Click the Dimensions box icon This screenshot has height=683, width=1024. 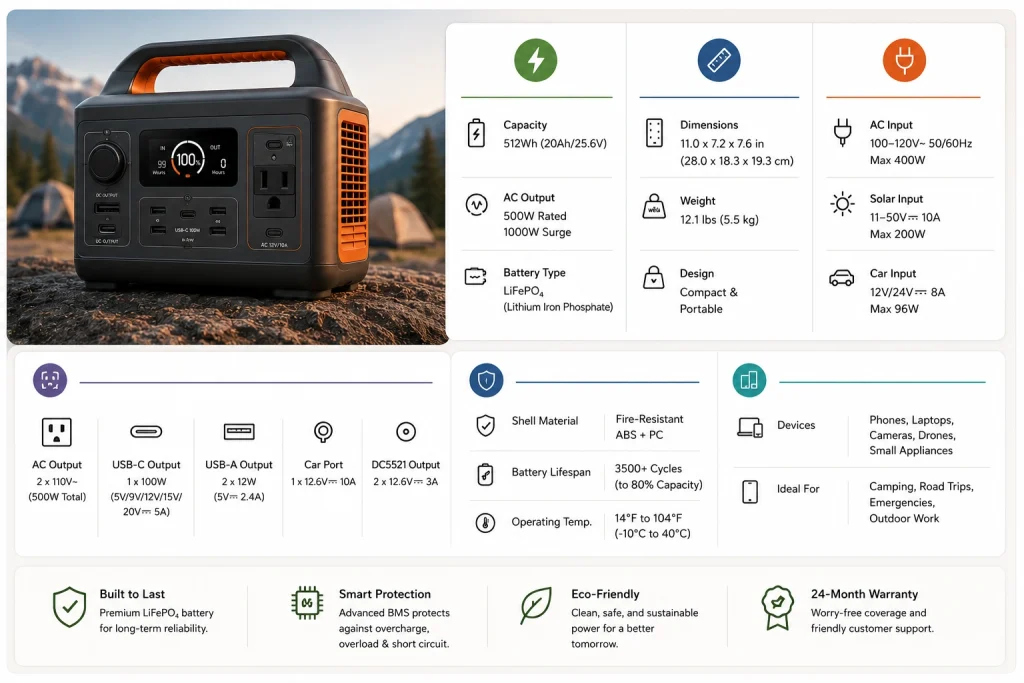pyautogui.click(x=654, y=133)
